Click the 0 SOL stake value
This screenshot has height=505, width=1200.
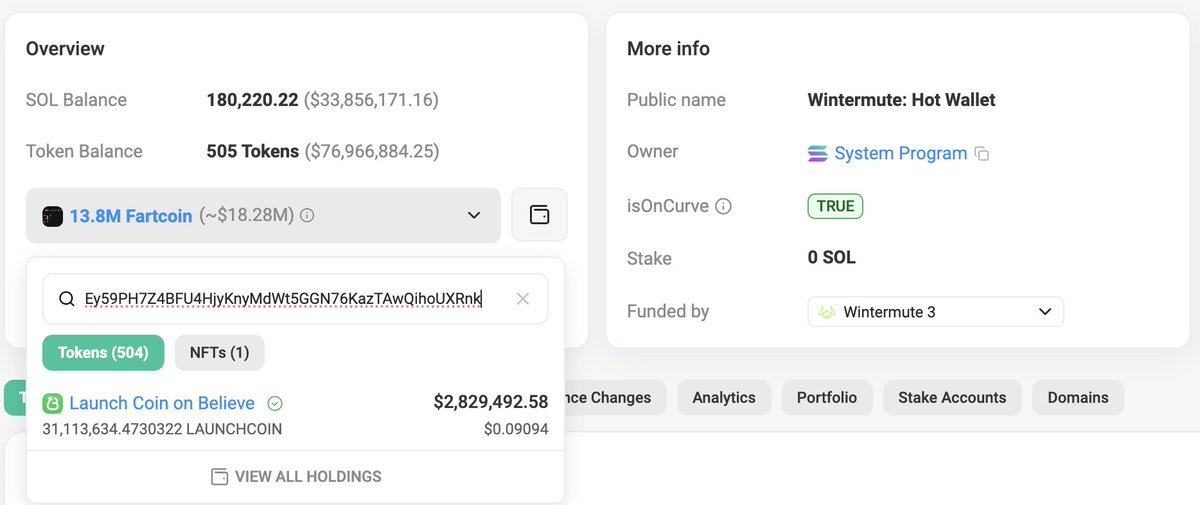[832, 258]
